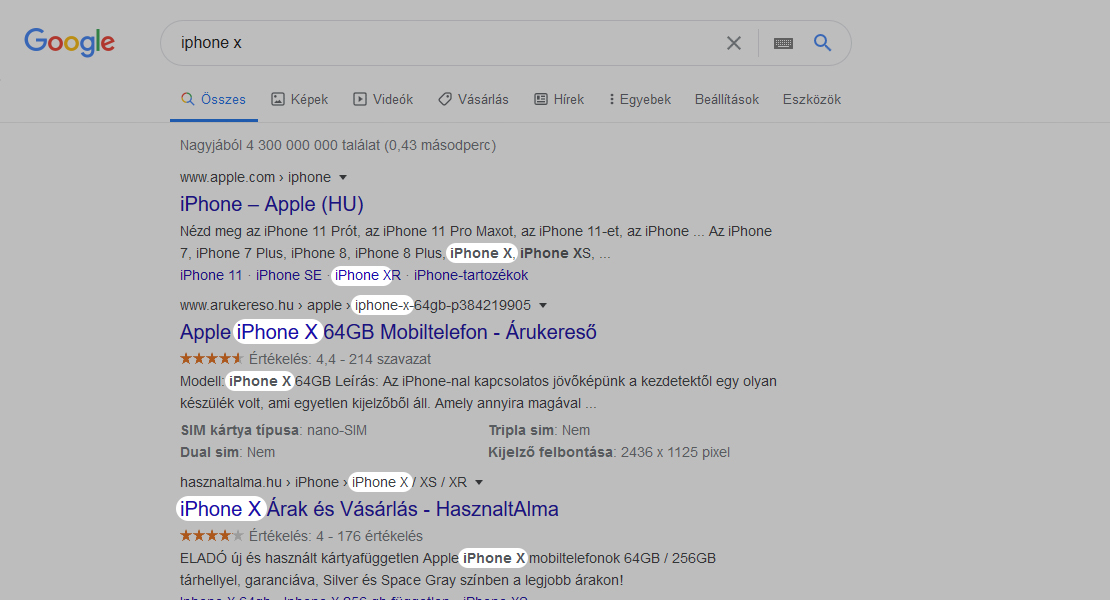Click the Összes tab magnifier icon

click(188, 99)
